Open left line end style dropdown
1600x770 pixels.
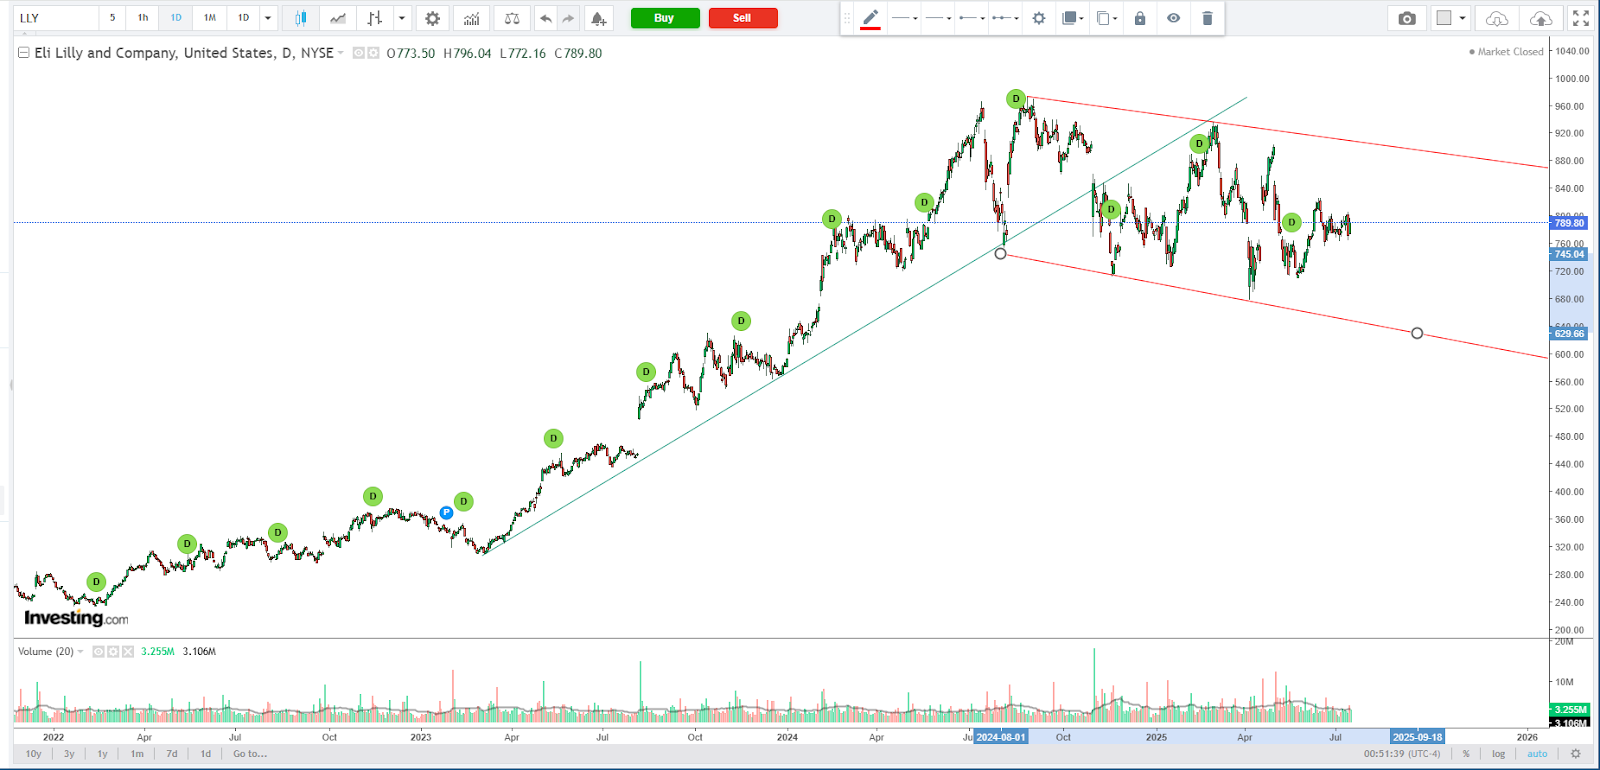click(972, 18)
